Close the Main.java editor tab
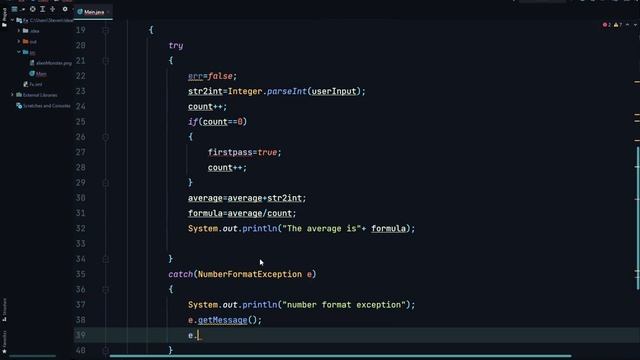 click(x=108, y=12)
